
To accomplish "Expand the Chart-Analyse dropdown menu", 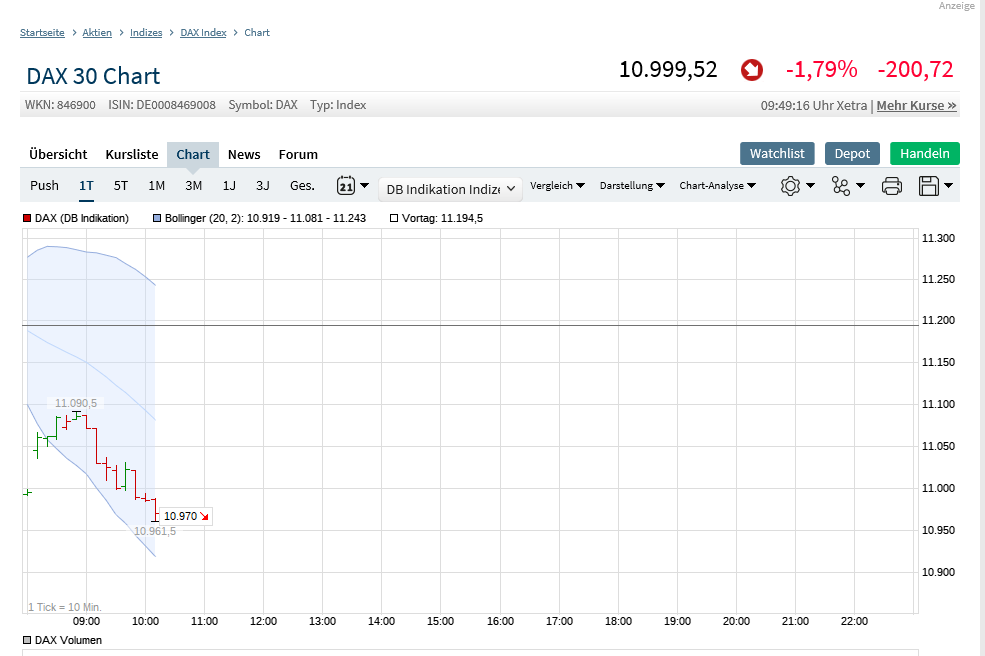I will point(717,185).
